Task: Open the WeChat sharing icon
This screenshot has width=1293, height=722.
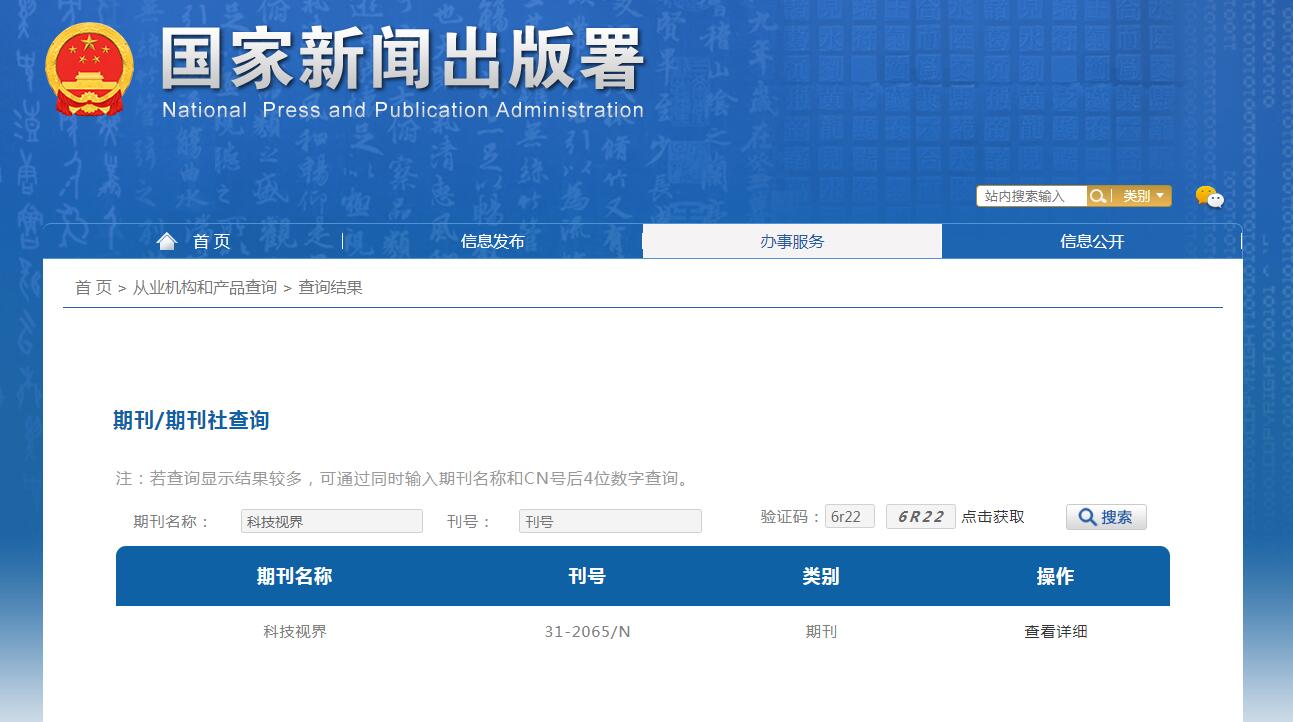Action: coord(1212,197)
